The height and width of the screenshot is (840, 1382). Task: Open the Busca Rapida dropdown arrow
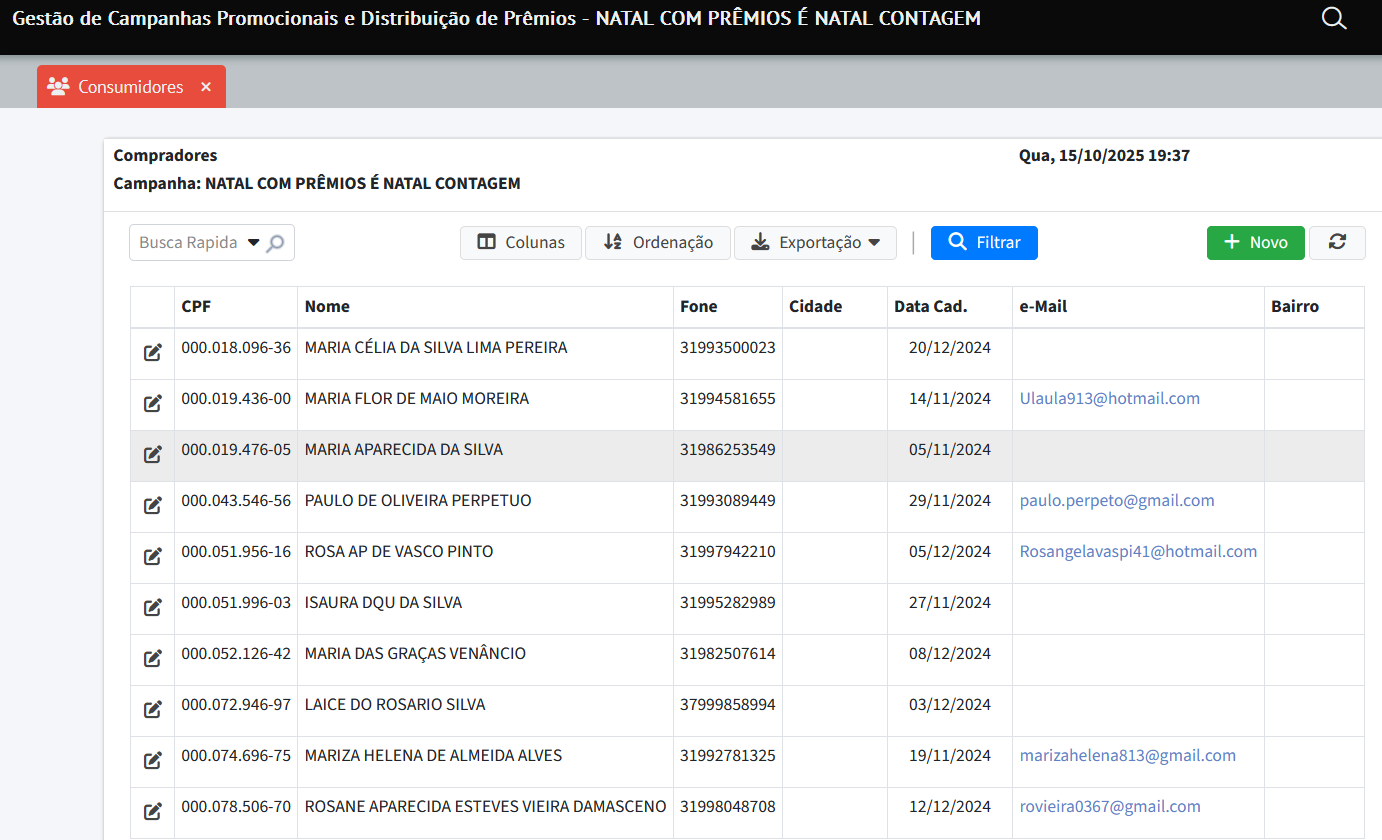(x=253, y=243)
